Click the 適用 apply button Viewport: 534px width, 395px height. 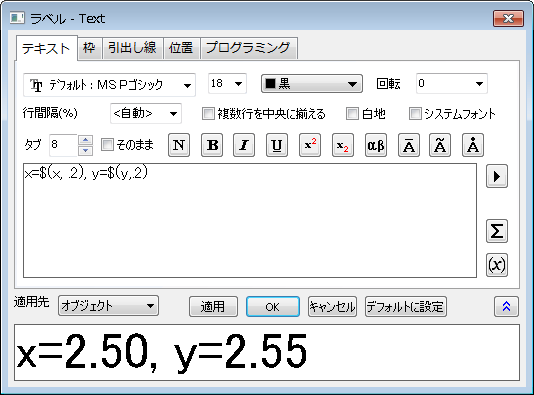click(x=213, y=306)
